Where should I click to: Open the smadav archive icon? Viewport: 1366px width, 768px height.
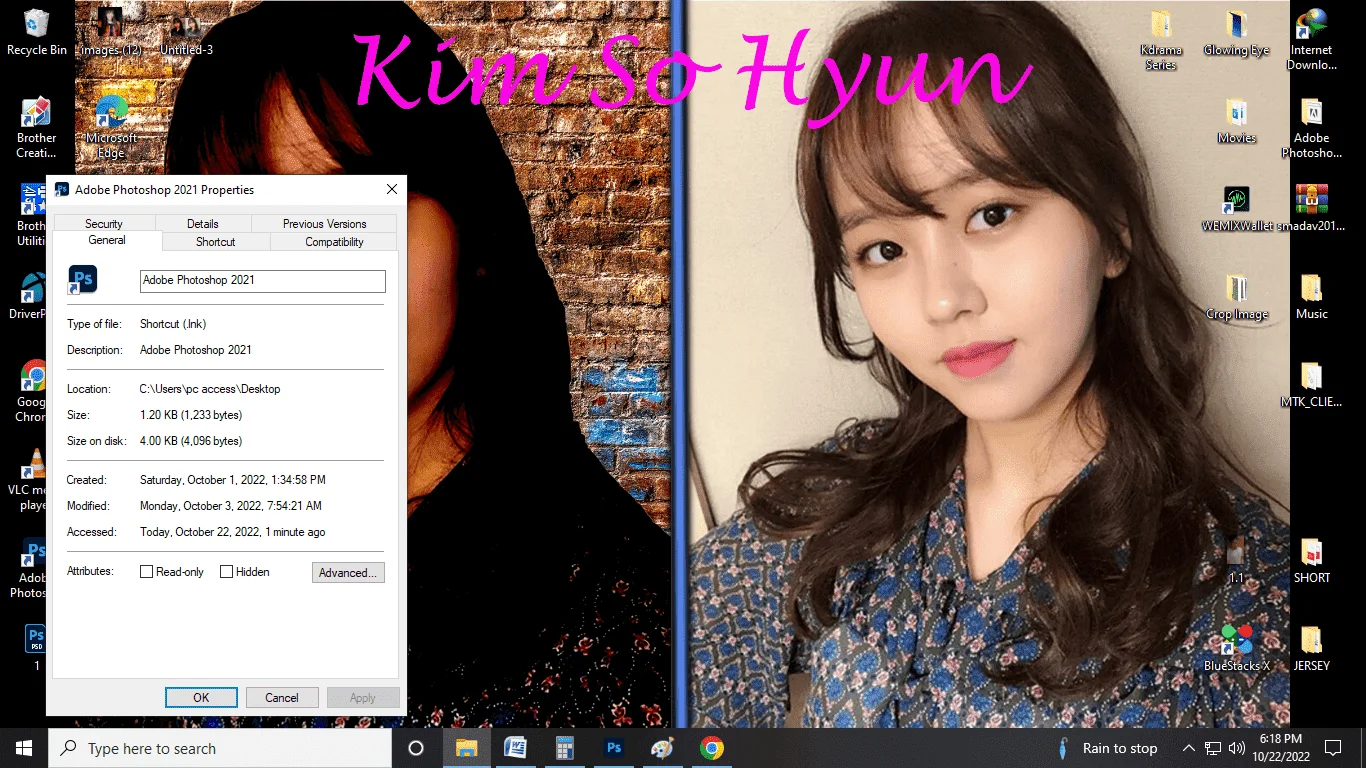(1311, 208)
